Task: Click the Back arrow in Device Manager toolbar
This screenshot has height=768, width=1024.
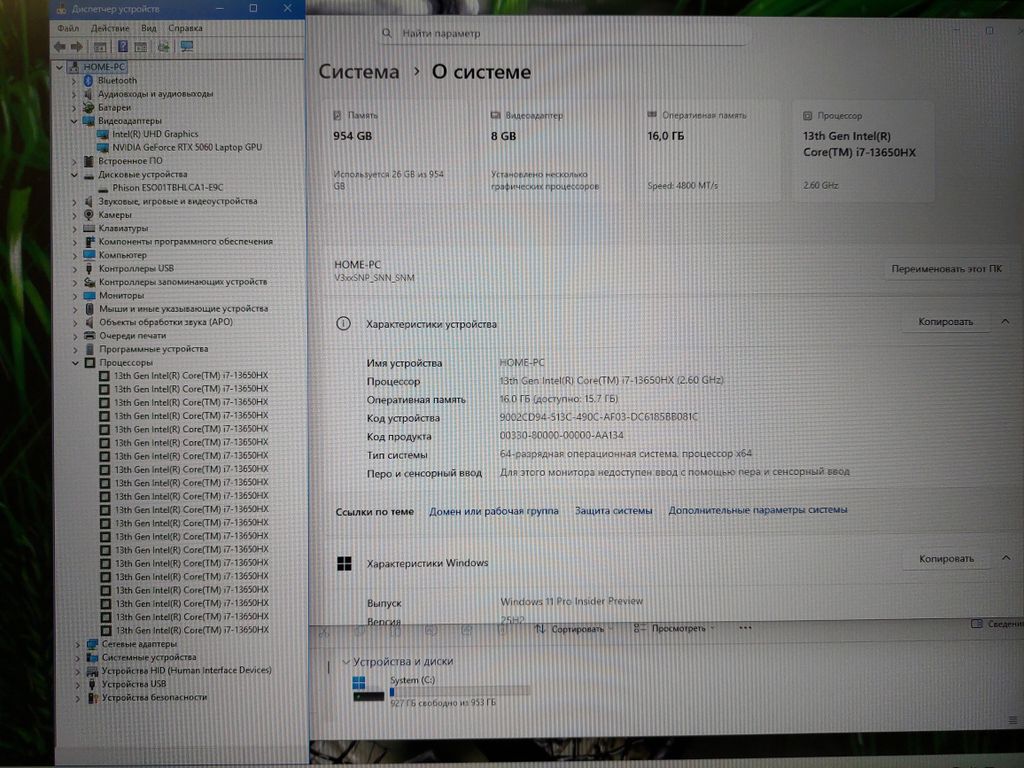Action: (60, 46)
